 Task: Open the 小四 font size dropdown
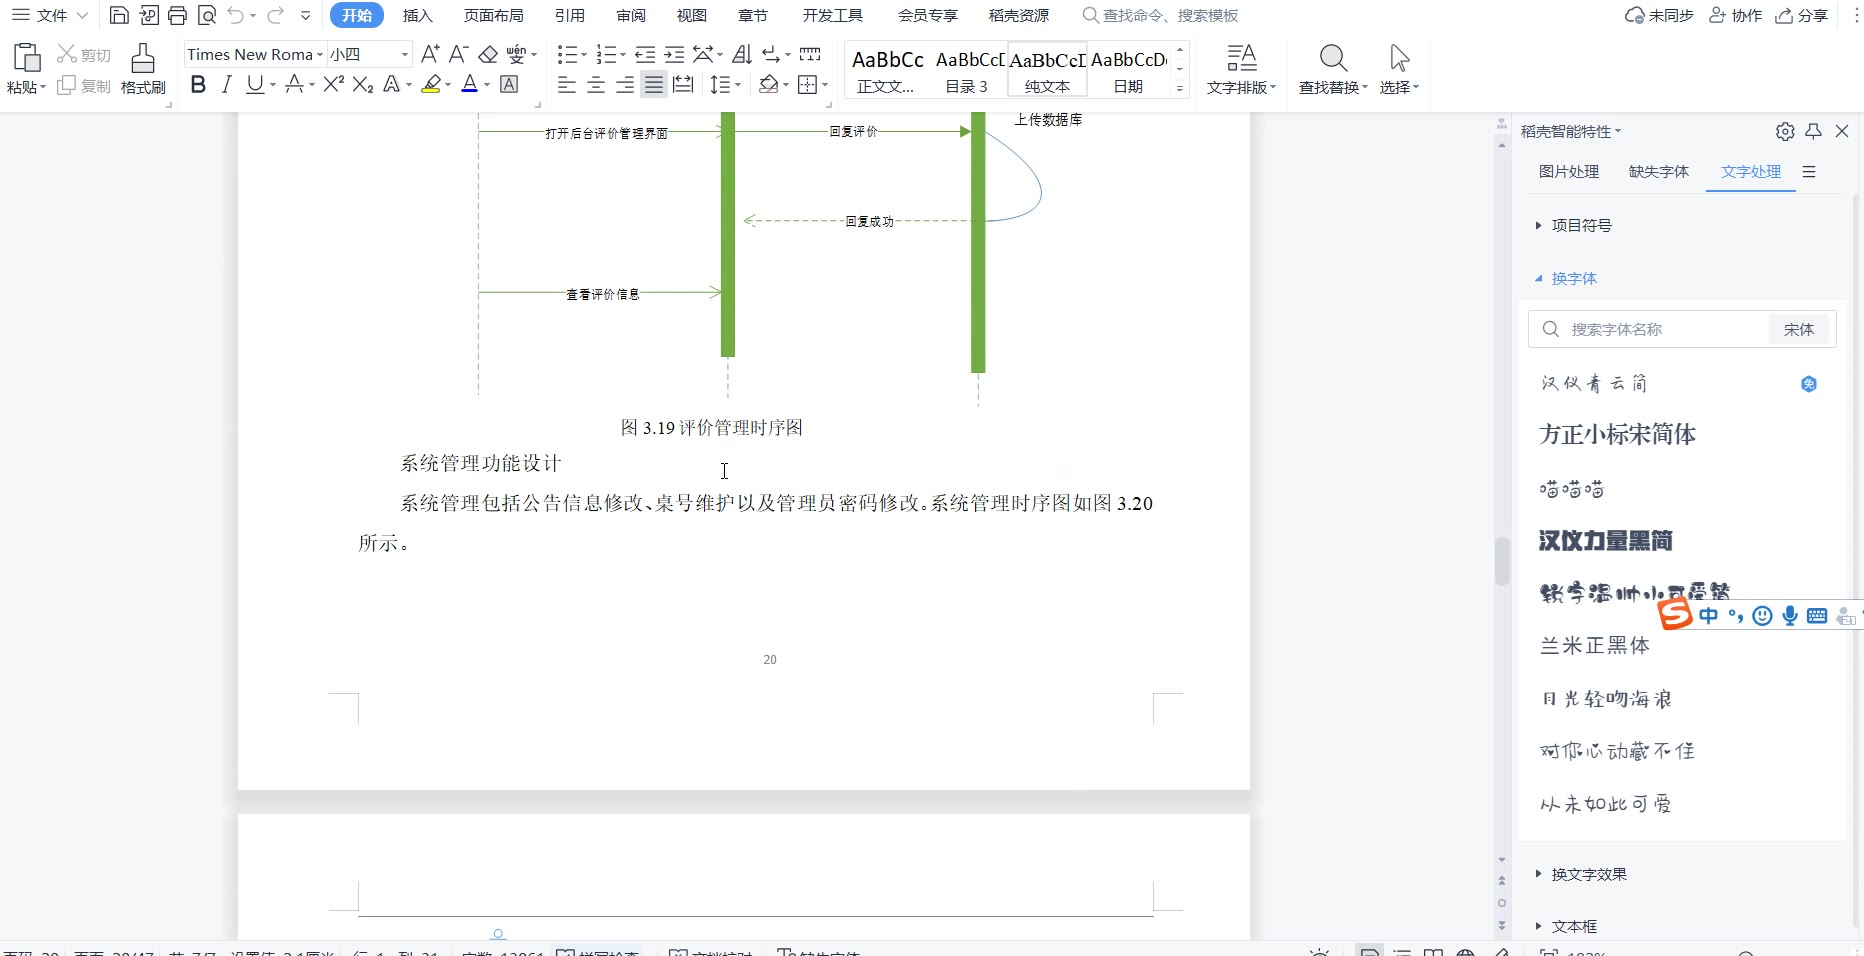point(405,54)
